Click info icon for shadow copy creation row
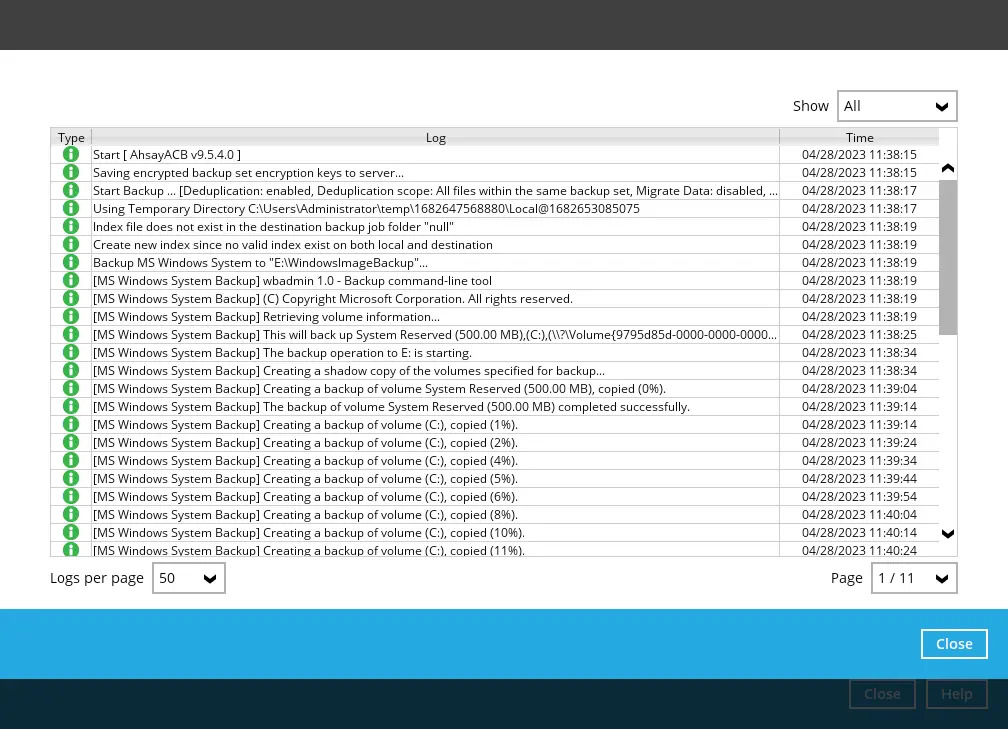This screenshot has width=1008, height=729. coord(71,371)
